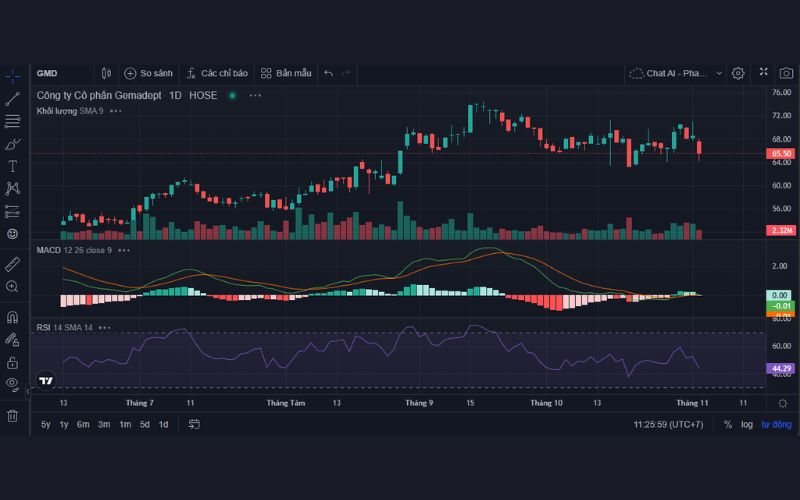Screen dimensions: 800x500
Task: Open the Chat AI layout dropdown
Action: (676, 73)
